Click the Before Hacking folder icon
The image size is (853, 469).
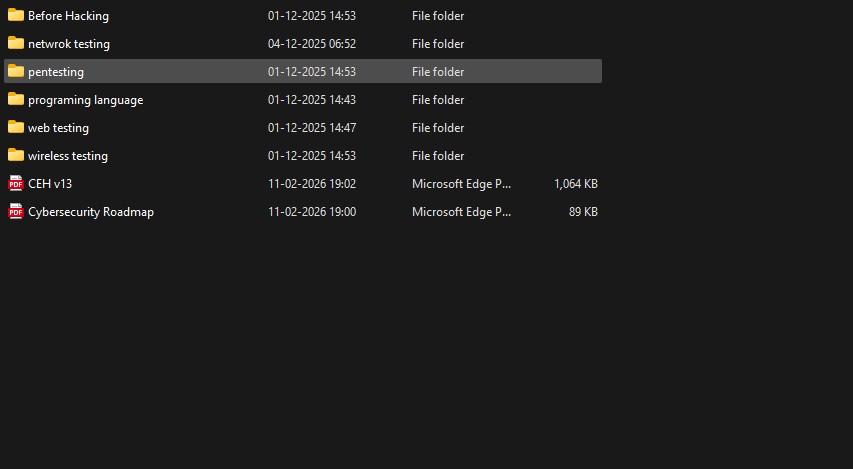[x=16, y=16]
